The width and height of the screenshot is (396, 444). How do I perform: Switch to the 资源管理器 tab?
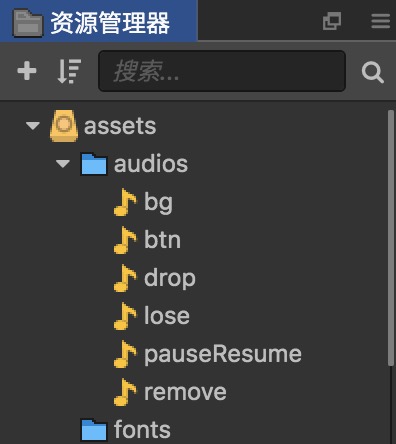click(99, 21)
